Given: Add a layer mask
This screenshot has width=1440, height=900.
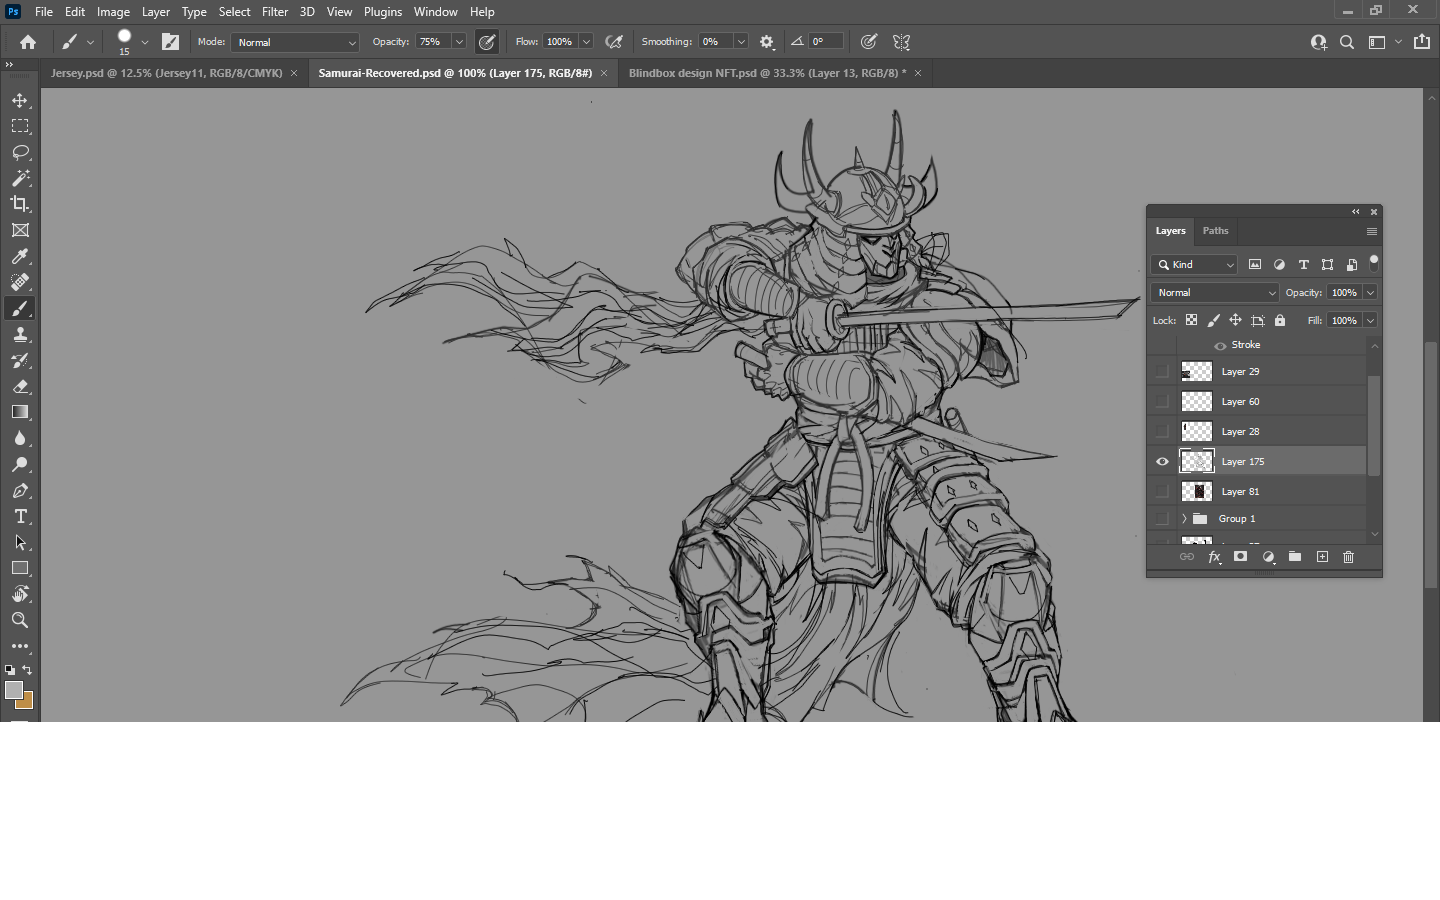Looking at the screenshot, I should pos(1240,557).
